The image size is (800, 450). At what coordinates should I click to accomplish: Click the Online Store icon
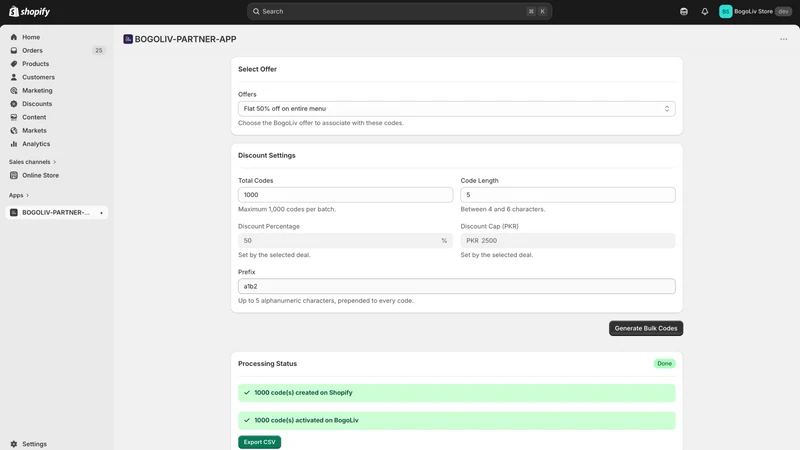(x=14, y=175)
